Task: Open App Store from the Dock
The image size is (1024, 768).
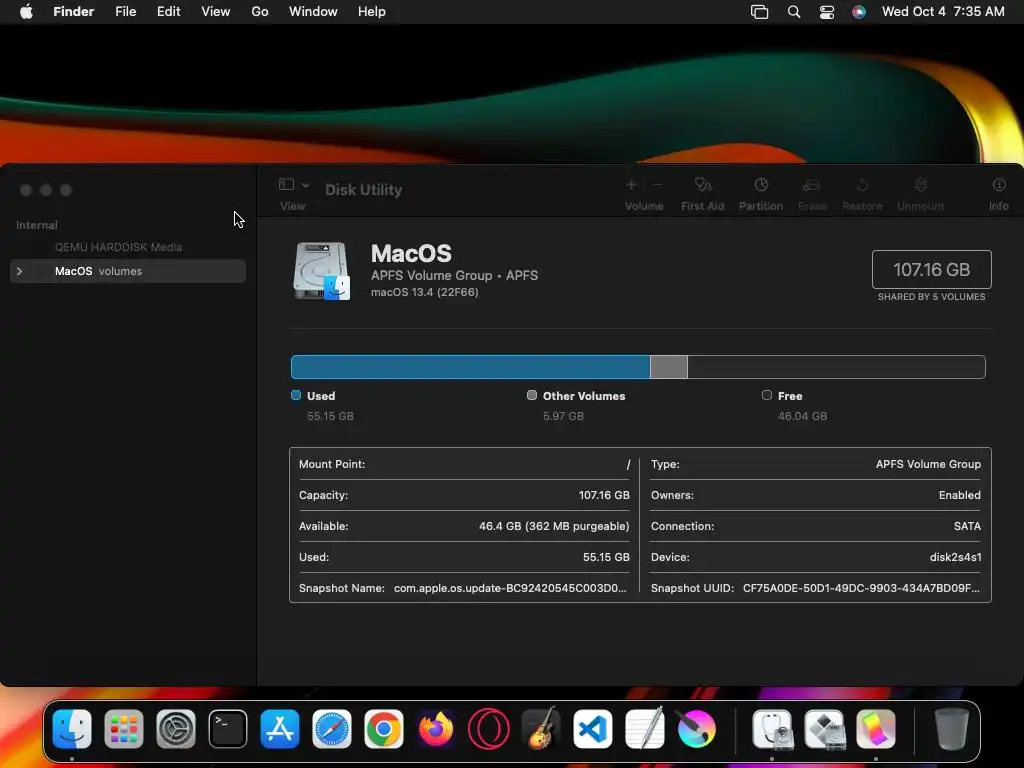Action: [x=280, y=729]
